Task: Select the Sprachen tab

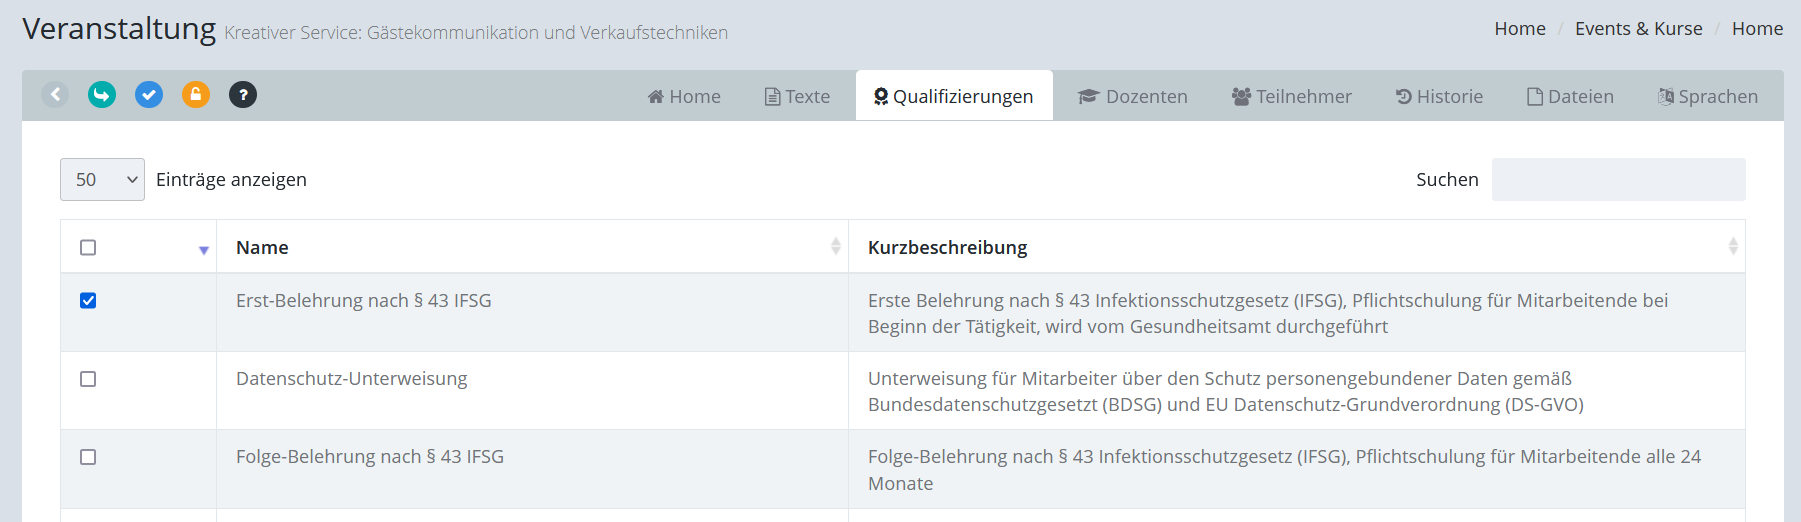Action: 1707,97
